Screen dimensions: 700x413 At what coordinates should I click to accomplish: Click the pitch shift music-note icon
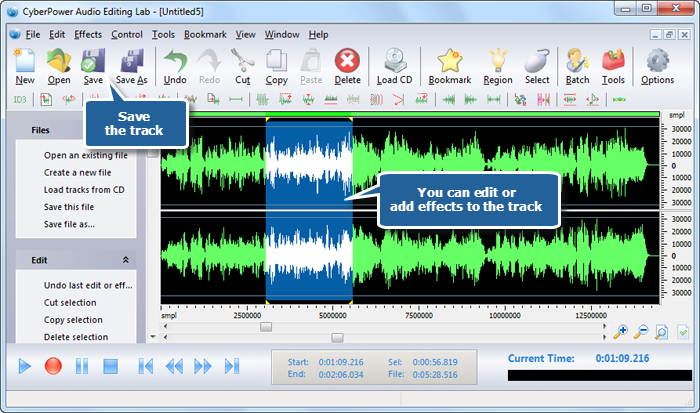pos(592,100)
